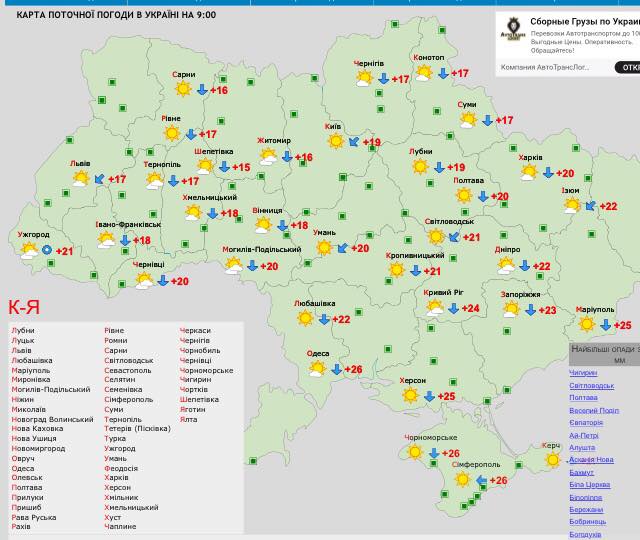
Task: Click the sun icon at Керч
Action: (553, 460)
